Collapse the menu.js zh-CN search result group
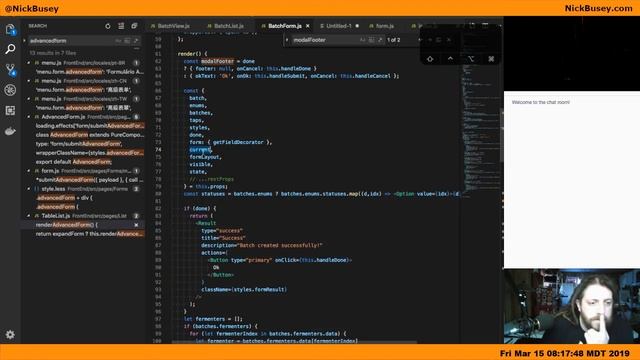The image size is (640, 360). (x=29, y=81)
